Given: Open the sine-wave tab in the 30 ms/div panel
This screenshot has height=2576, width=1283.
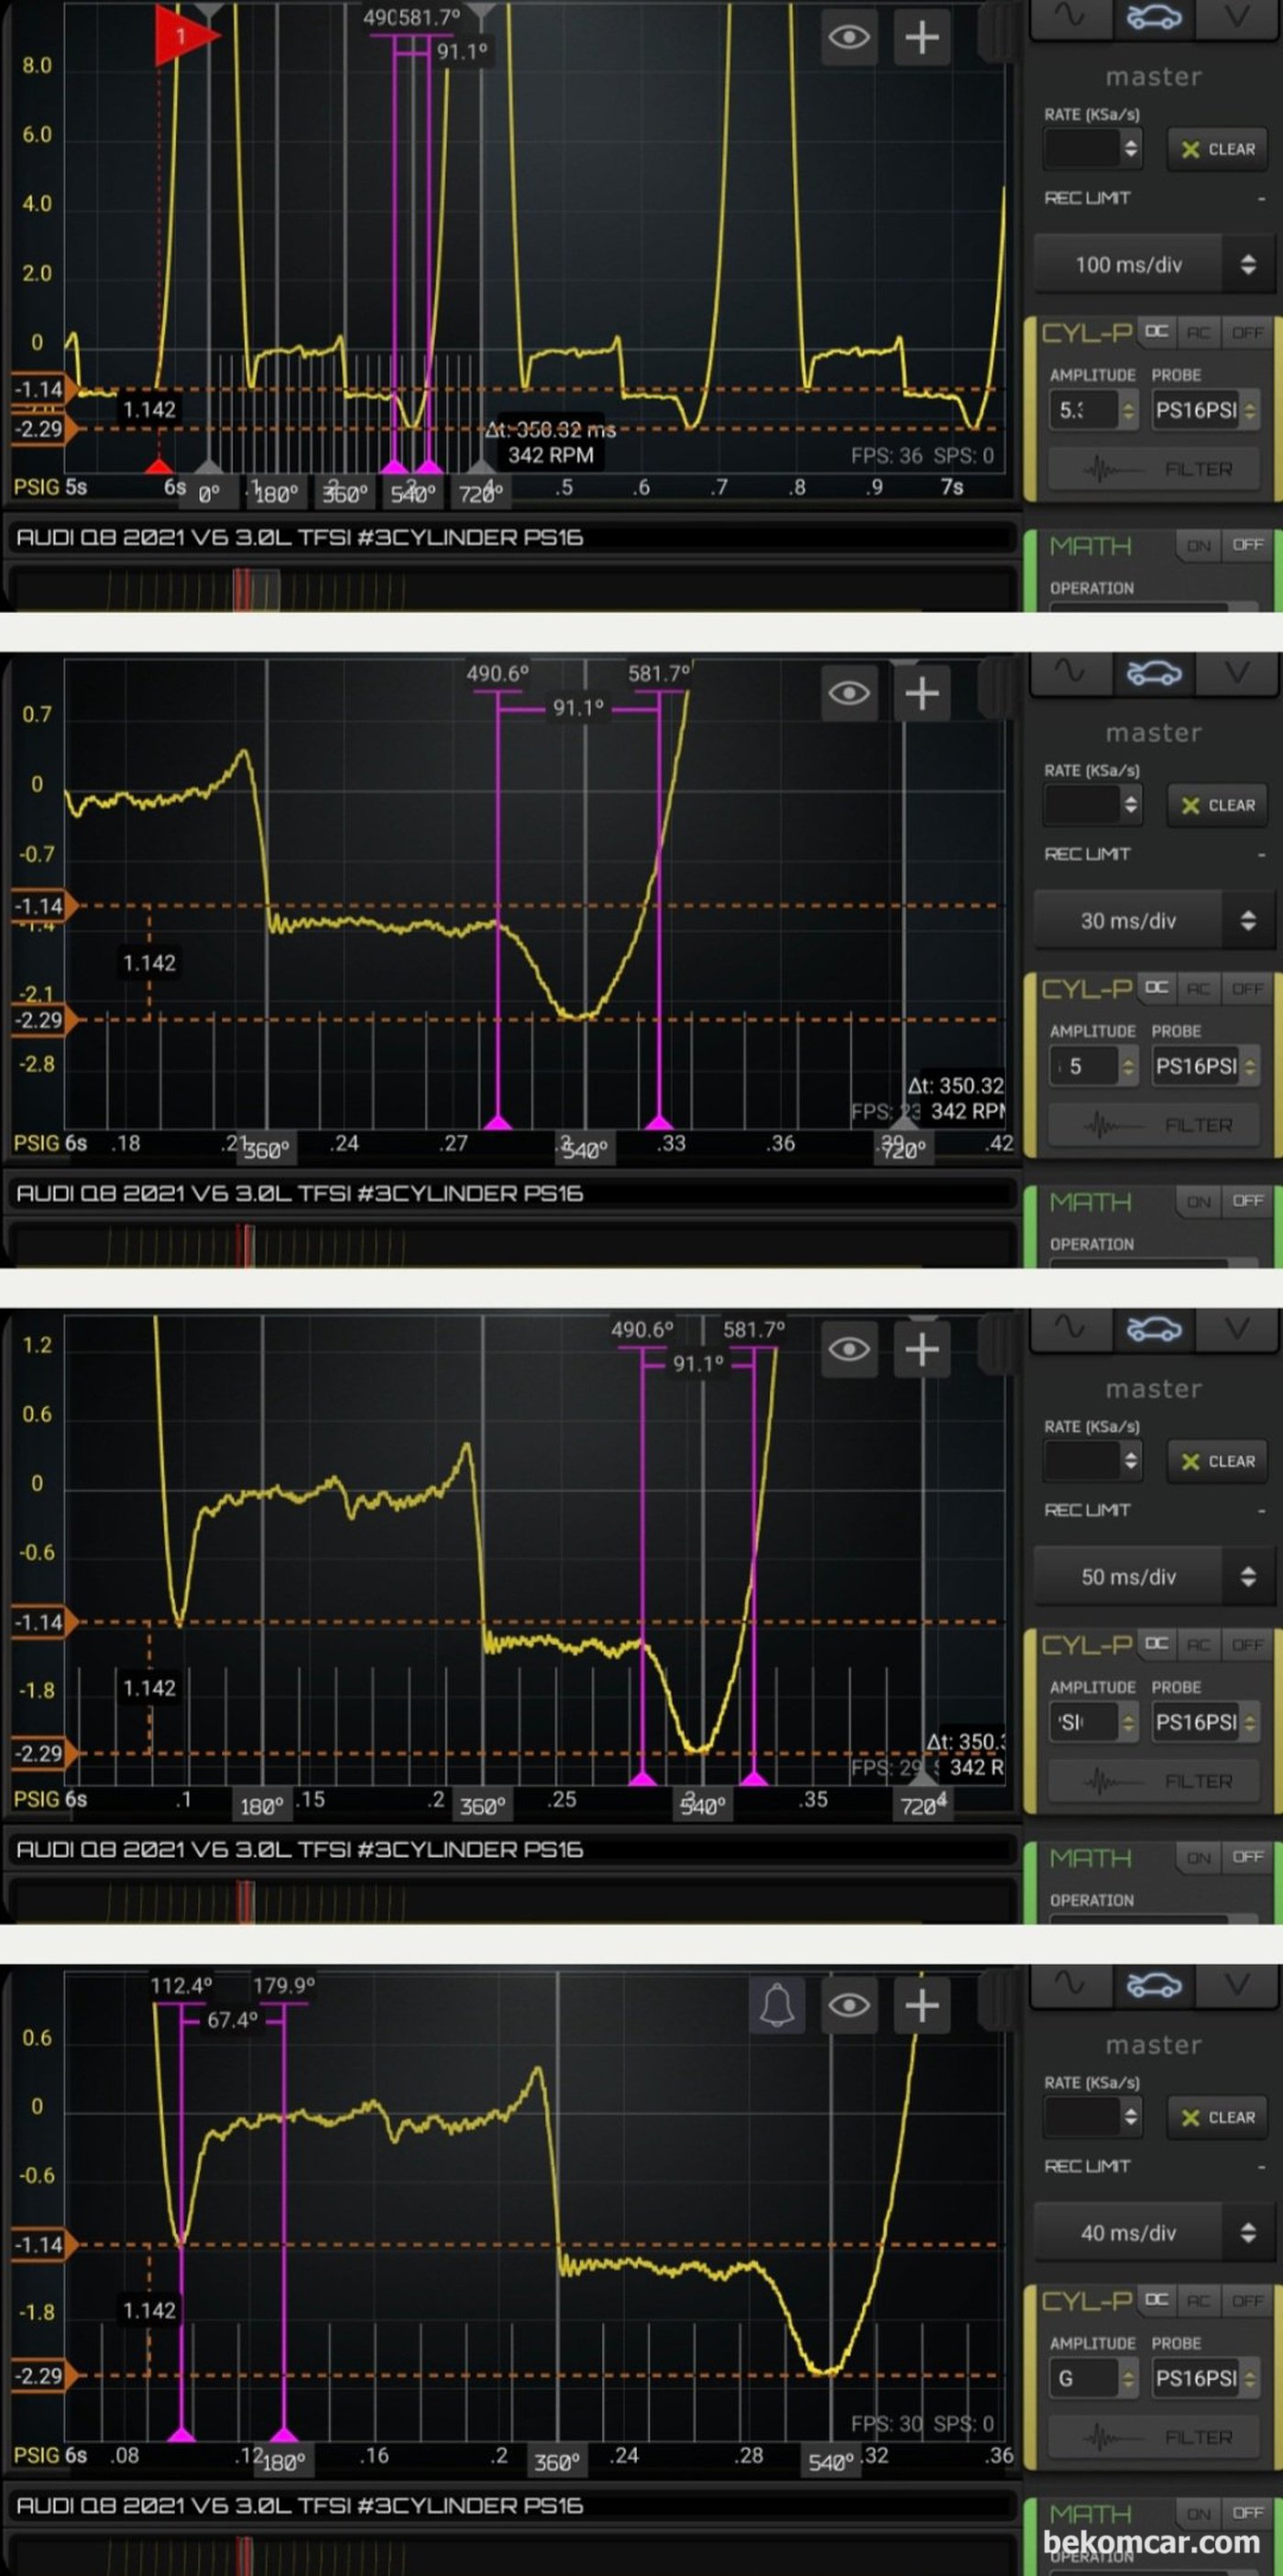Looking at the screenshot, I should [x=1070, y=673].
